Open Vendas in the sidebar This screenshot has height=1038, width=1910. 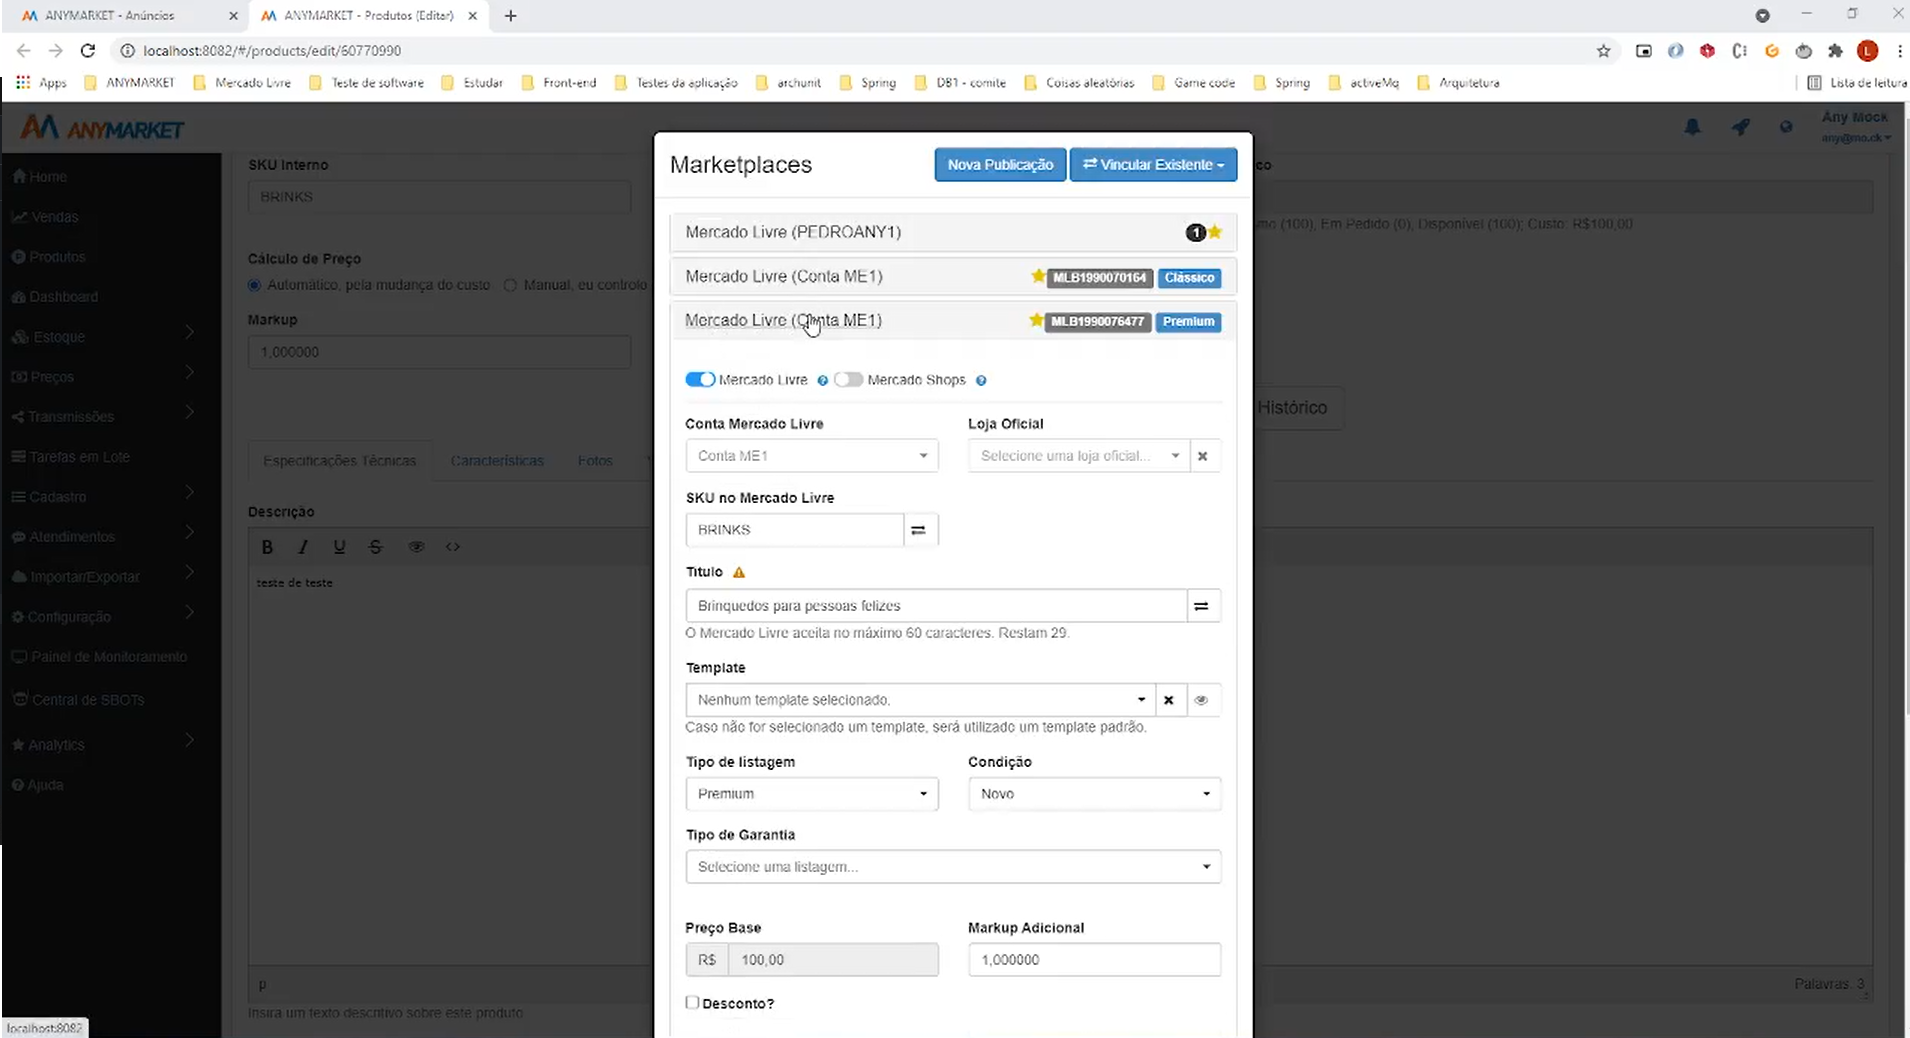45,217
